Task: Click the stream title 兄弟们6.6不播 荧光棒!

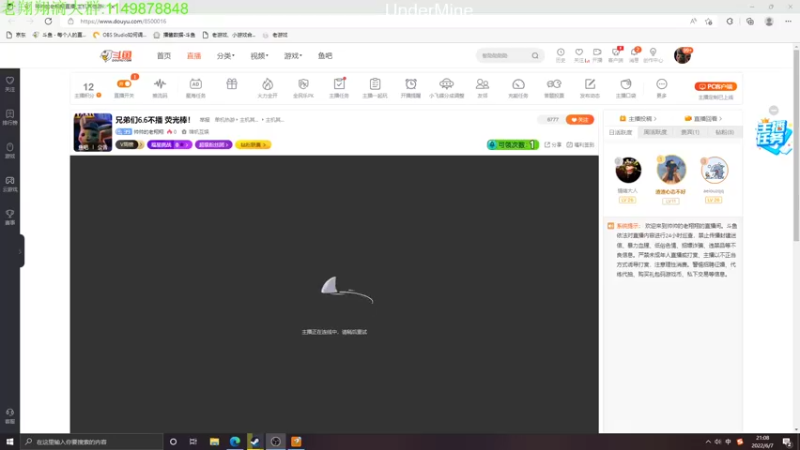Action: tap(153, 120)
